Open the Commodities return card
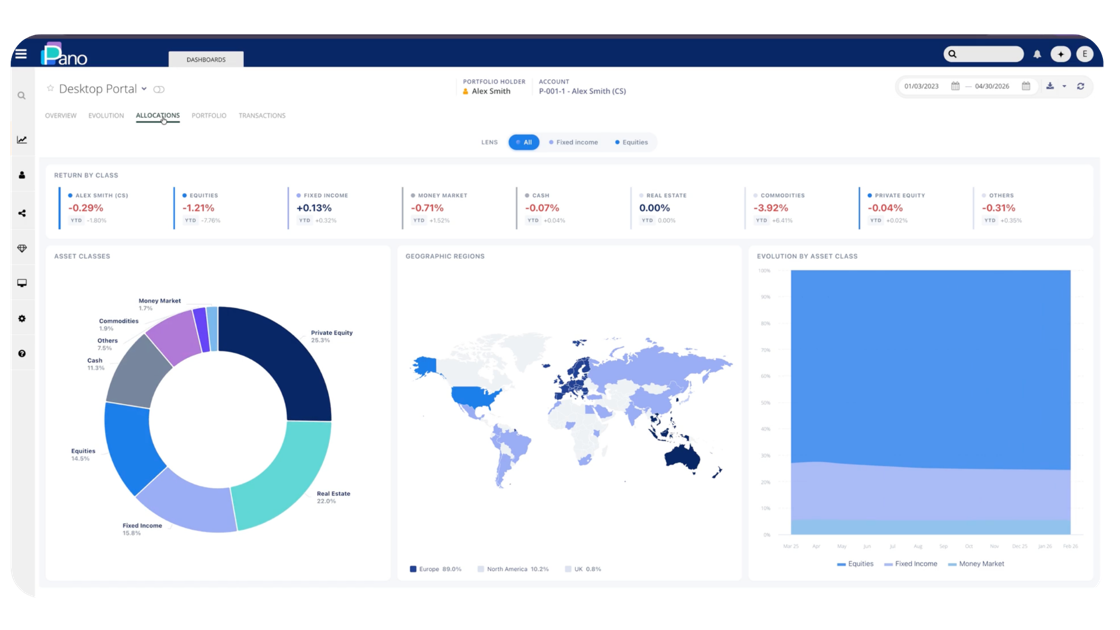This screenshot has width=1120, height=630. click(x=800, y=208)
